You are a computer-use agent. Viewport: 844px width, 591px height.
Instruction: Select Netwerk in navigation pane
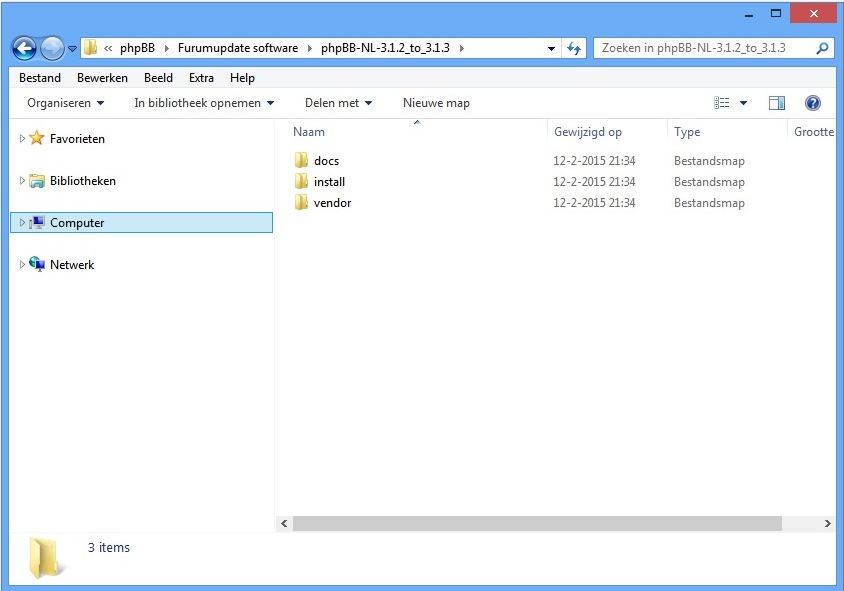pyautogui.click(x=72, y=265)
